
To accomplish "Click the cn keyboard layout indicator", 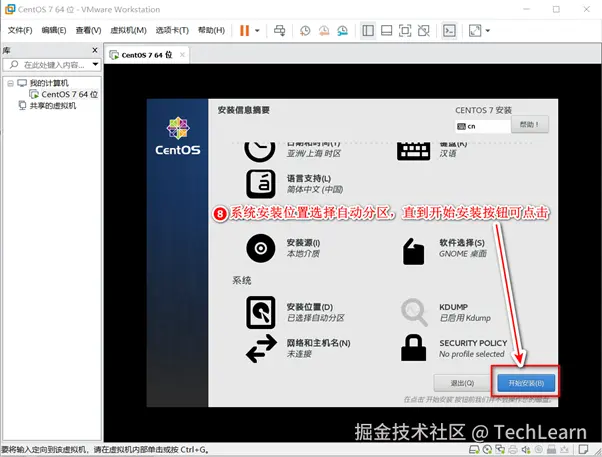I will [x=483, y=126].
